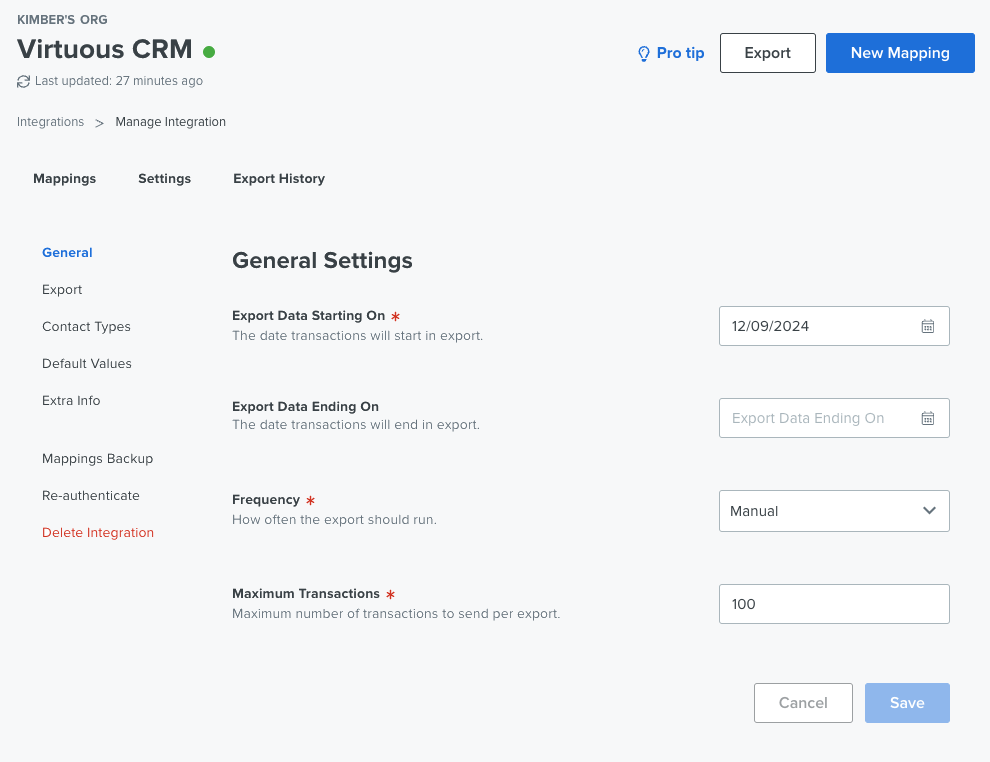This screenshot has height=762, width=990.
Task: Select Export in the settings sidebar
Action: click(62, 290)
